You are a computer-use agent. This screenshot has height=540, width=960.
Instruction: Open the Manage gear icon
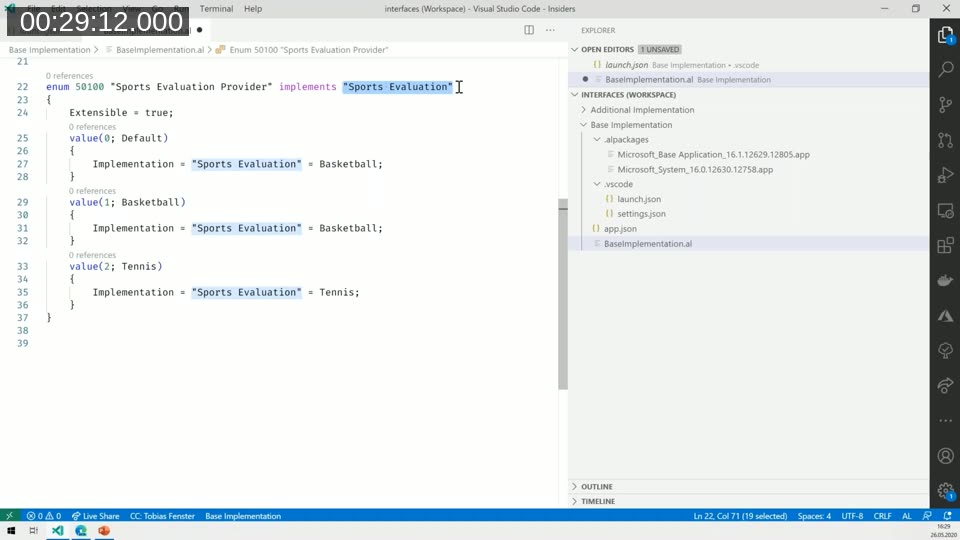(945, 490)
